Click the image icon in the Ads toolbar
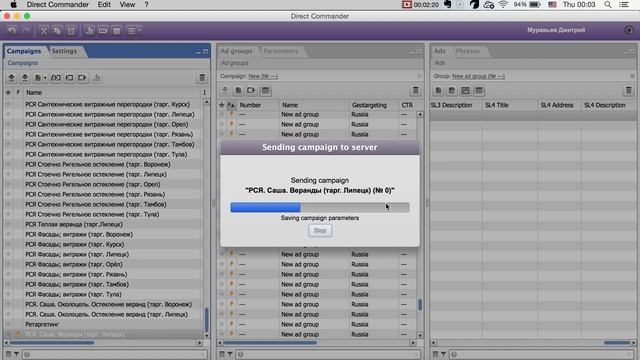 tap(465, 91)
